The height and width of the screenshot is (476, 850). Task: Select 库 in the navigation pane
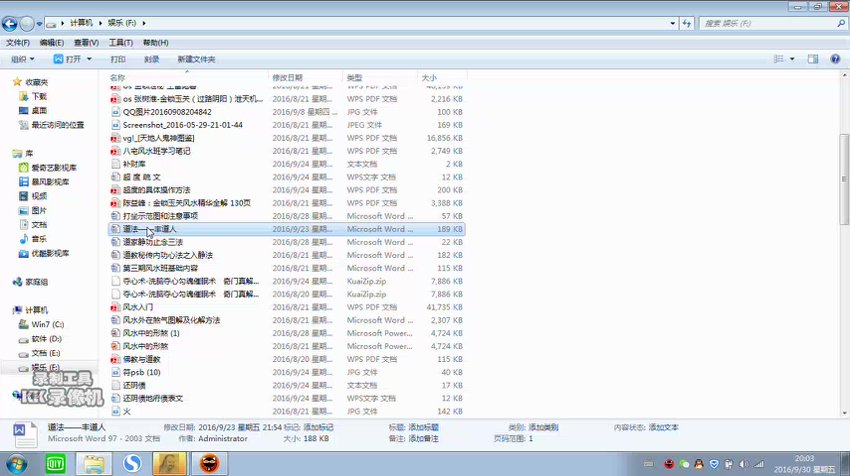click(x=29, y=153)
